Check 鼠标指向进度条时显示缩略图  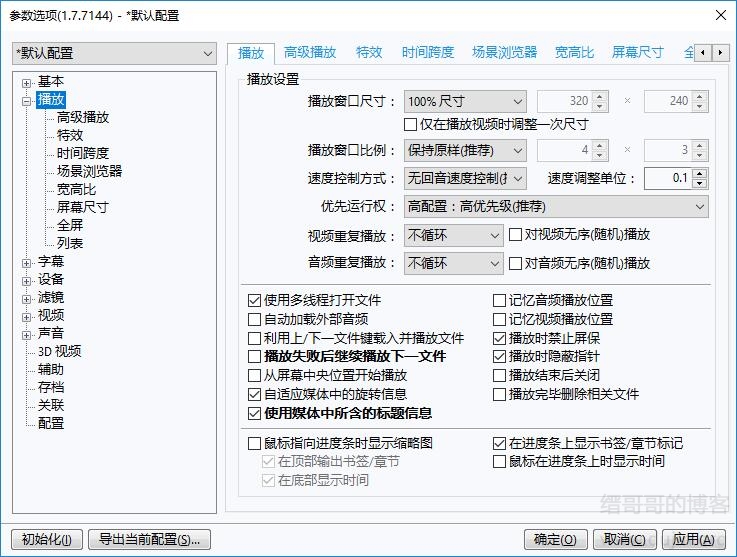pyautogui.click(x=254, y=443)
